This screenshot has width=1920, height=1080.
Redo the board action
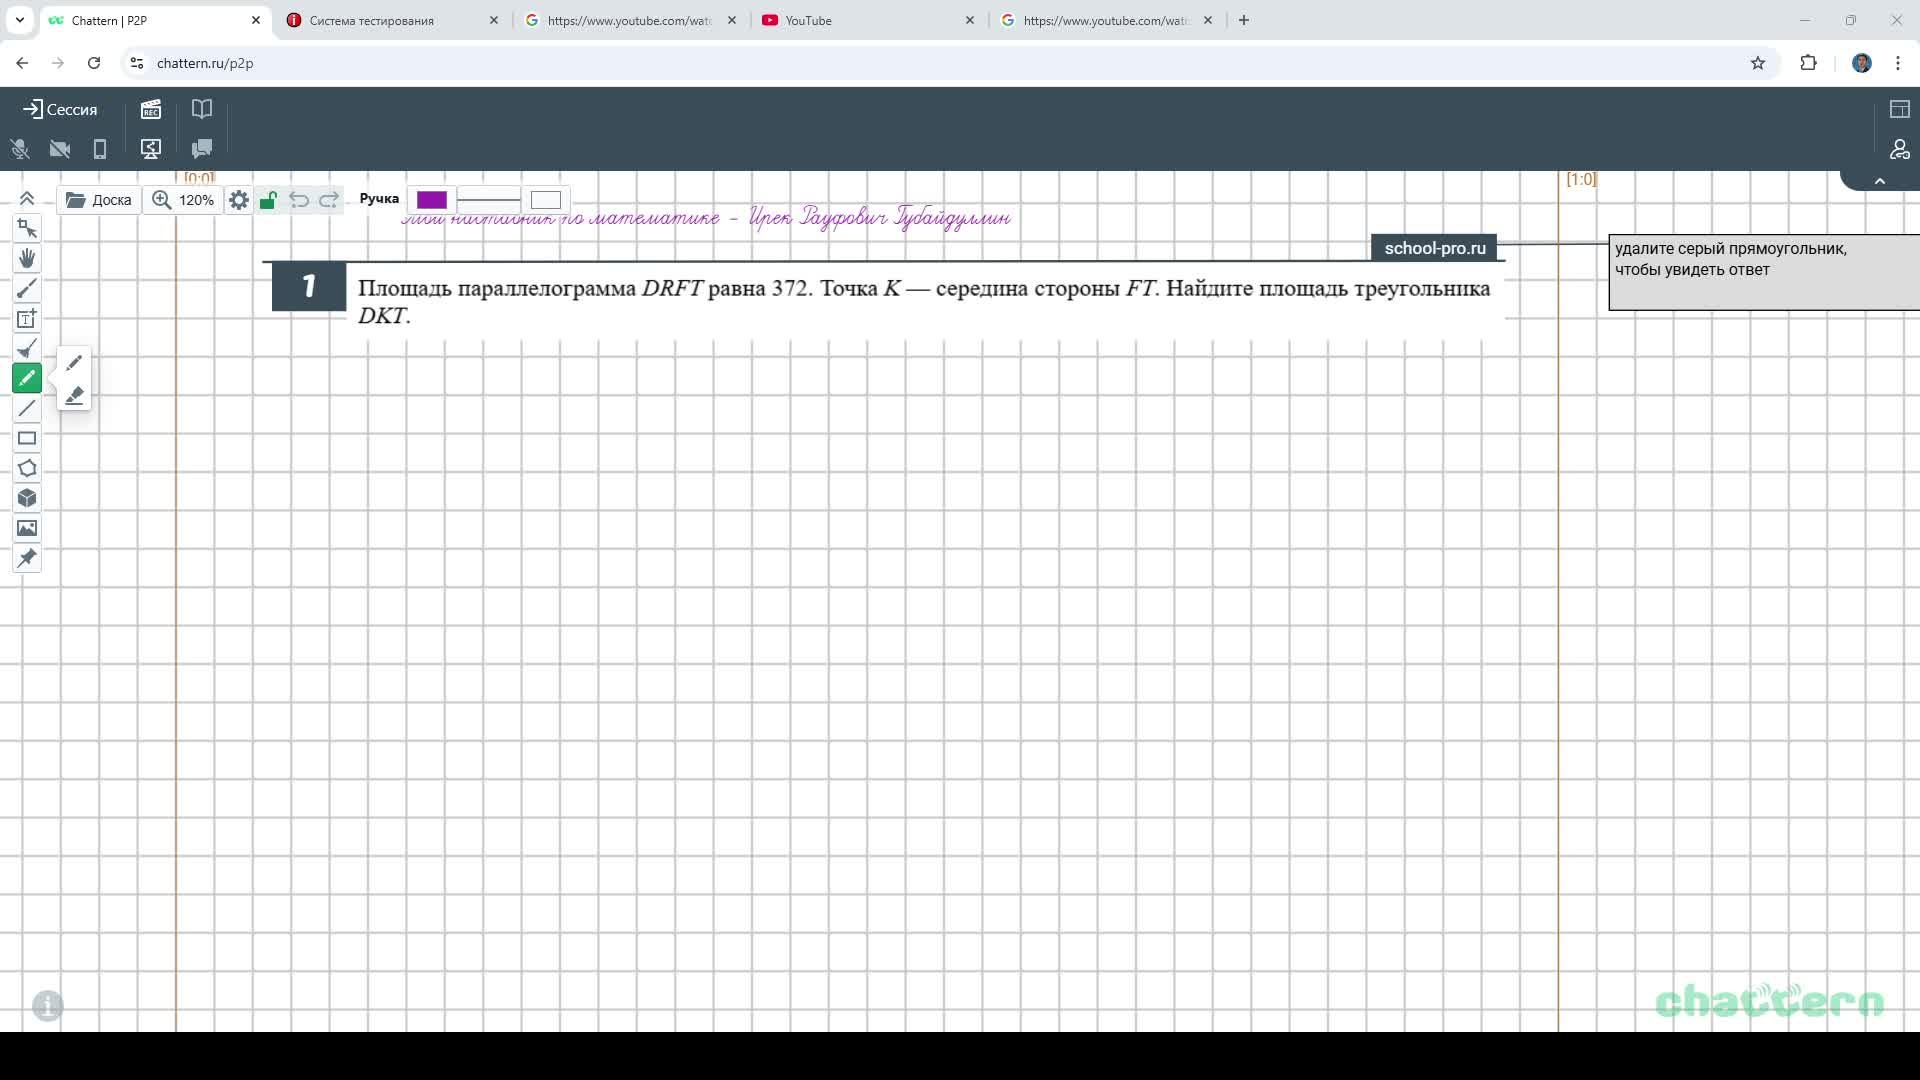pos(329,200)
